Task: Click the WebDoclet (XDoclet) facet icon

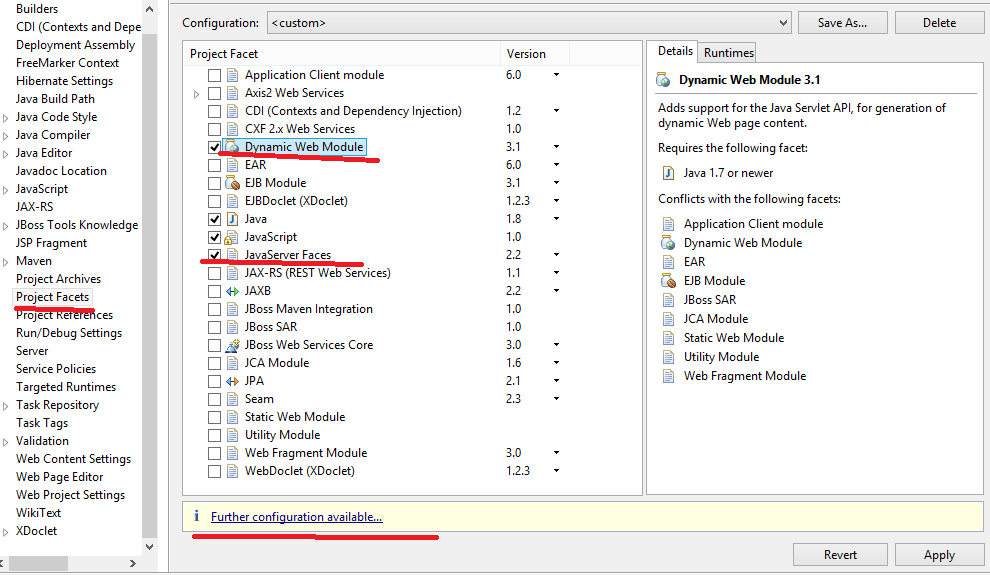Action: 233,471
